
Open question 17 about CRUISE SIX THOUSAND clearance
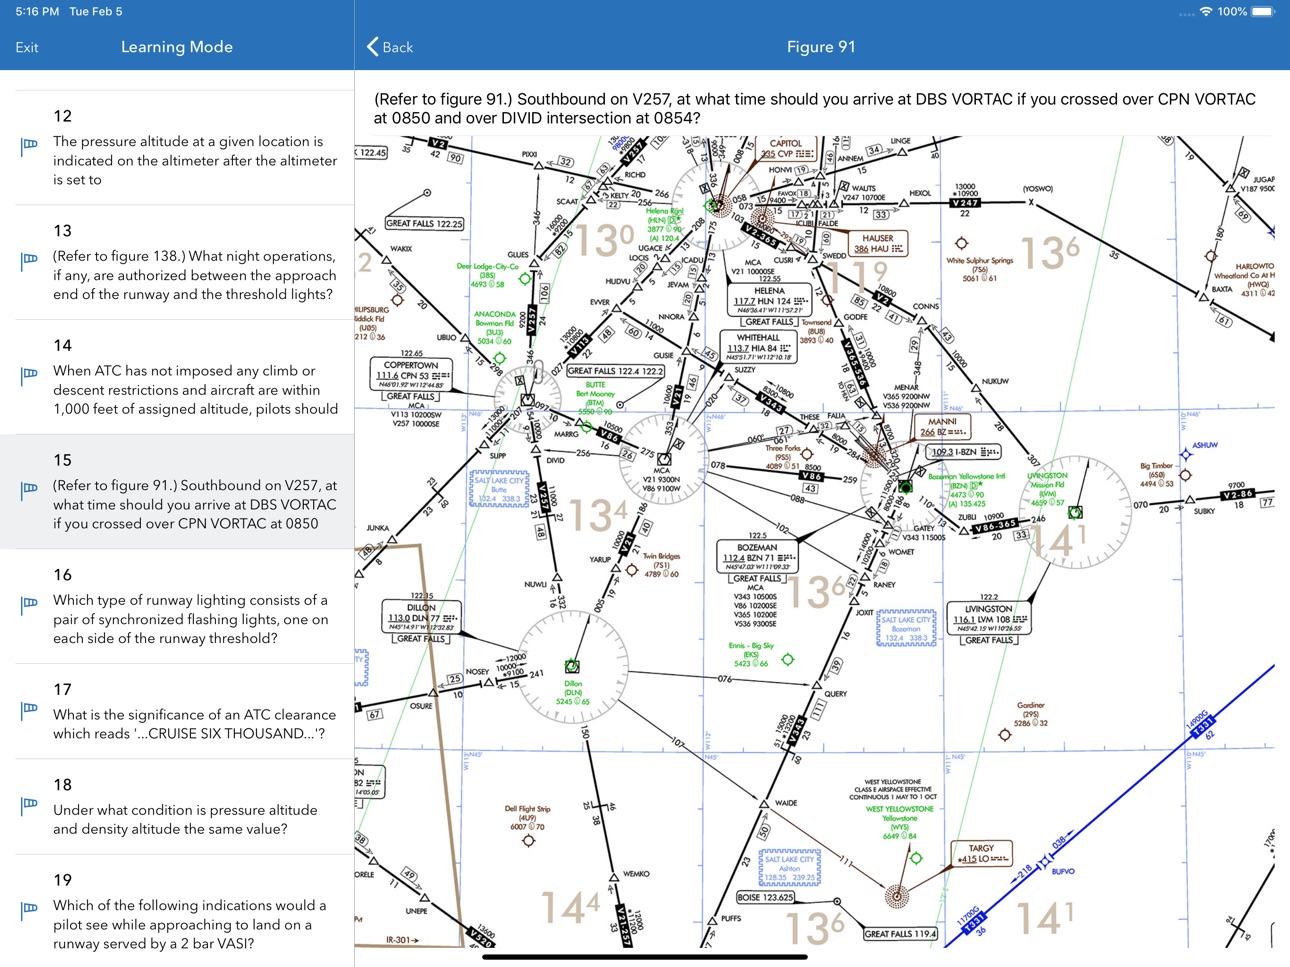pyautogui.click(x=177, y=711)
